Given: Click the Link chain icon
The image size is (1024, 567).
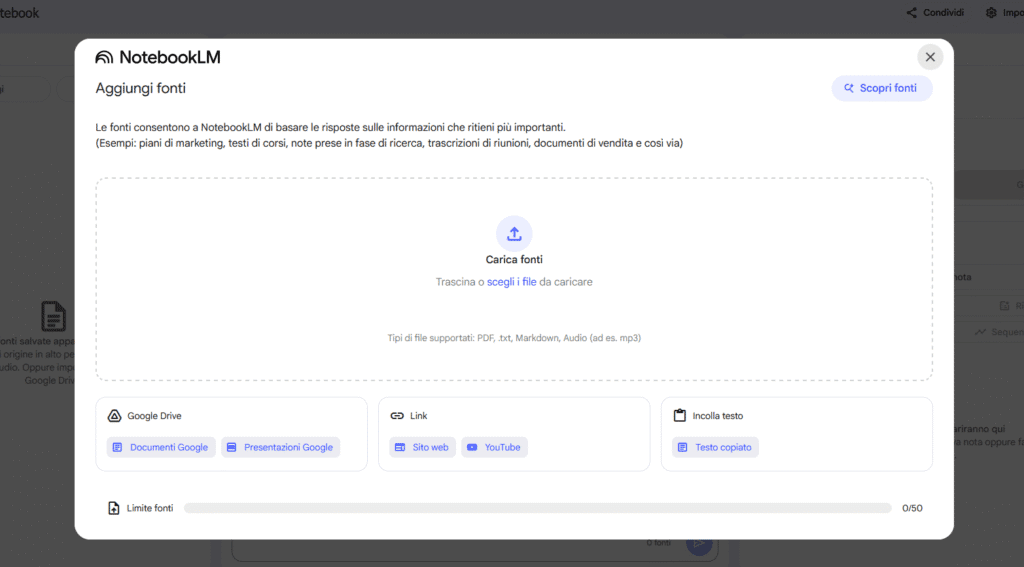Looking at the screenshot, I should [397, 415].
